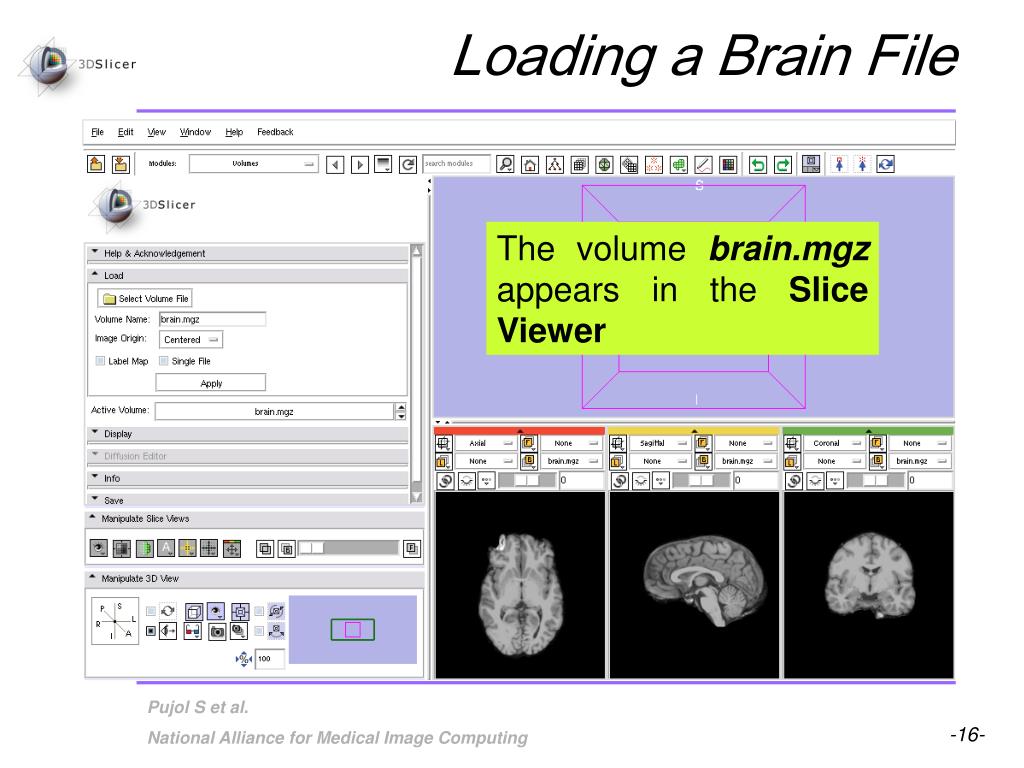Enable the Label Map checkbox
The height and width of the screenshot is (768, 1024).
tap(100, 360)
